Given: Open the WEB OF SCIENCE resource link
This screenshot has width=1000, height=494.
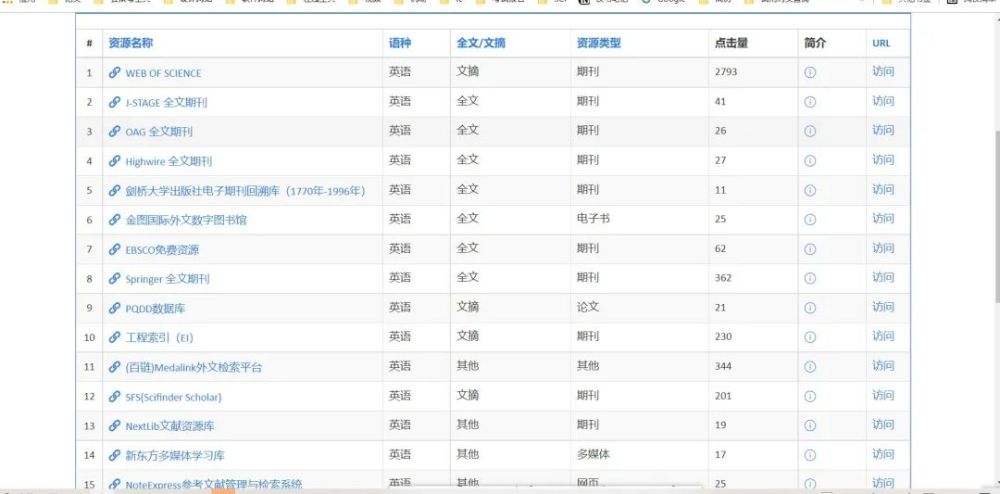Looking at the screenshot, I should [163, 73].
